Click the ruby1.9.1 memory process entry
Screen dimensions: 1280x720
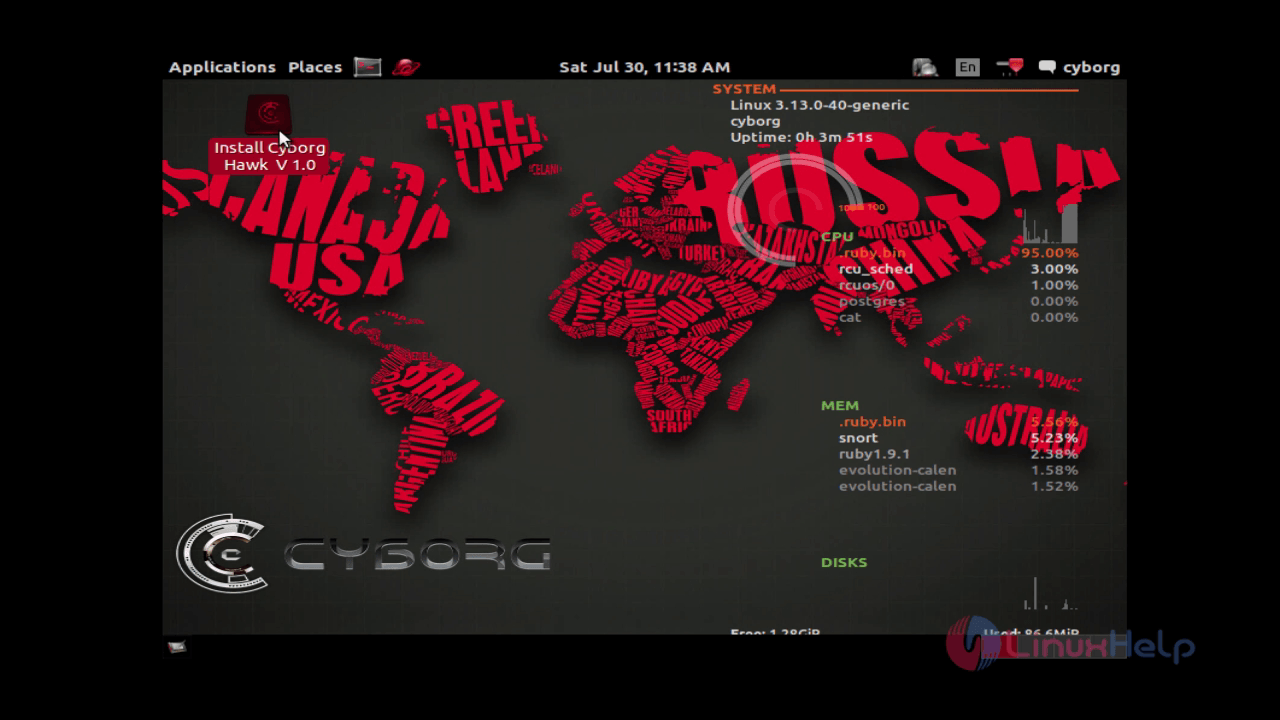(874, 454)
